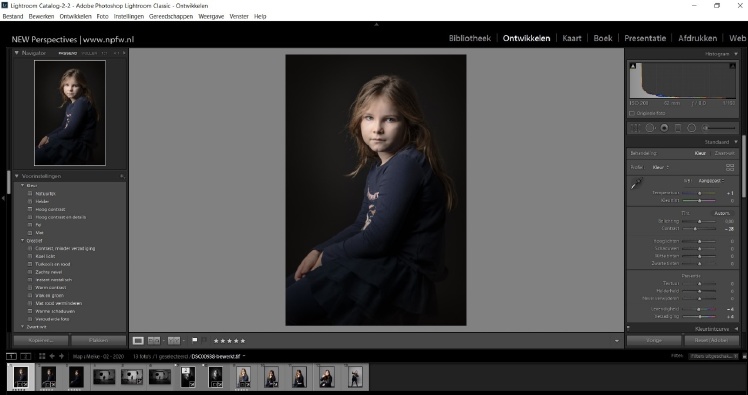Screen dimensions: 748x395
Task: Select last filmstrip thumbnail of standing person
Action: click(355, 377)
